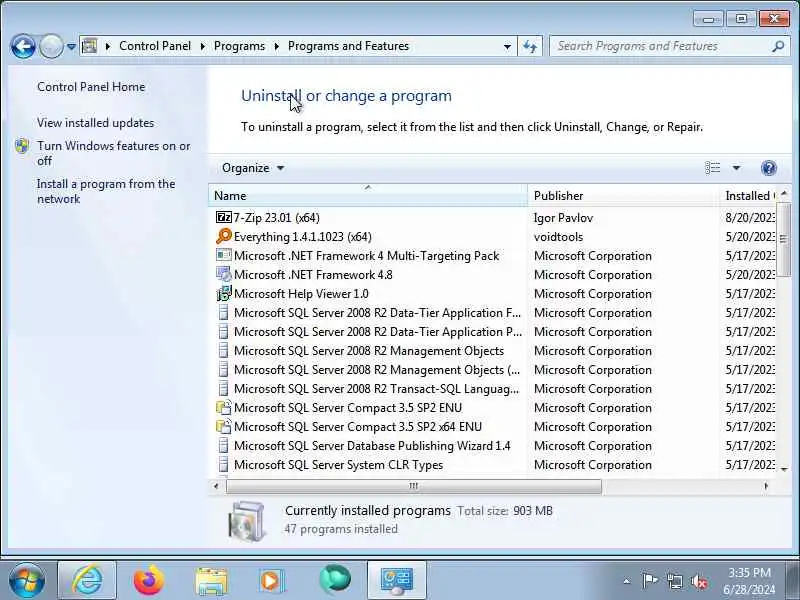The width and height of the screenshot is (800, 600).
Task: Click the horizontal scrollbar thumb
Action: 414,486
